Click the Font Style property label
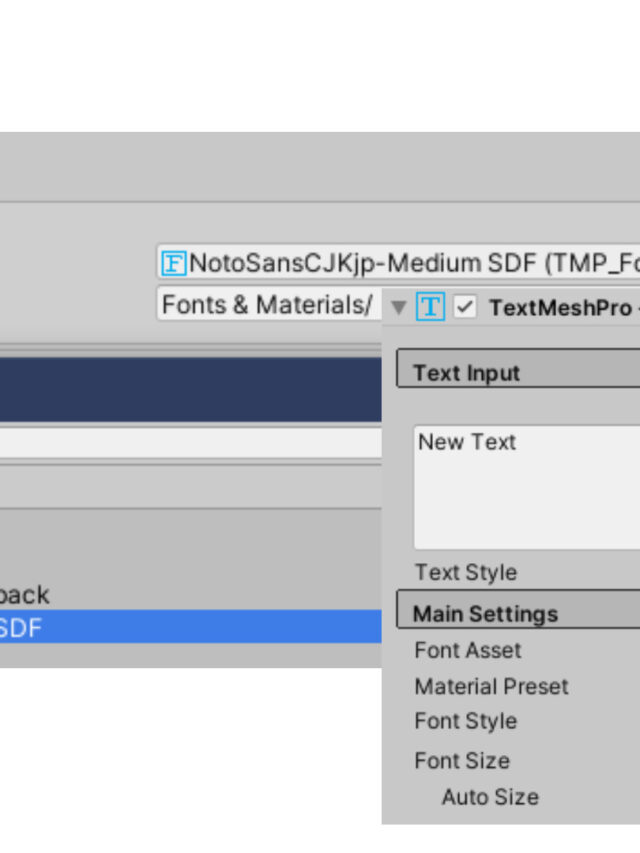 (466, 721)
